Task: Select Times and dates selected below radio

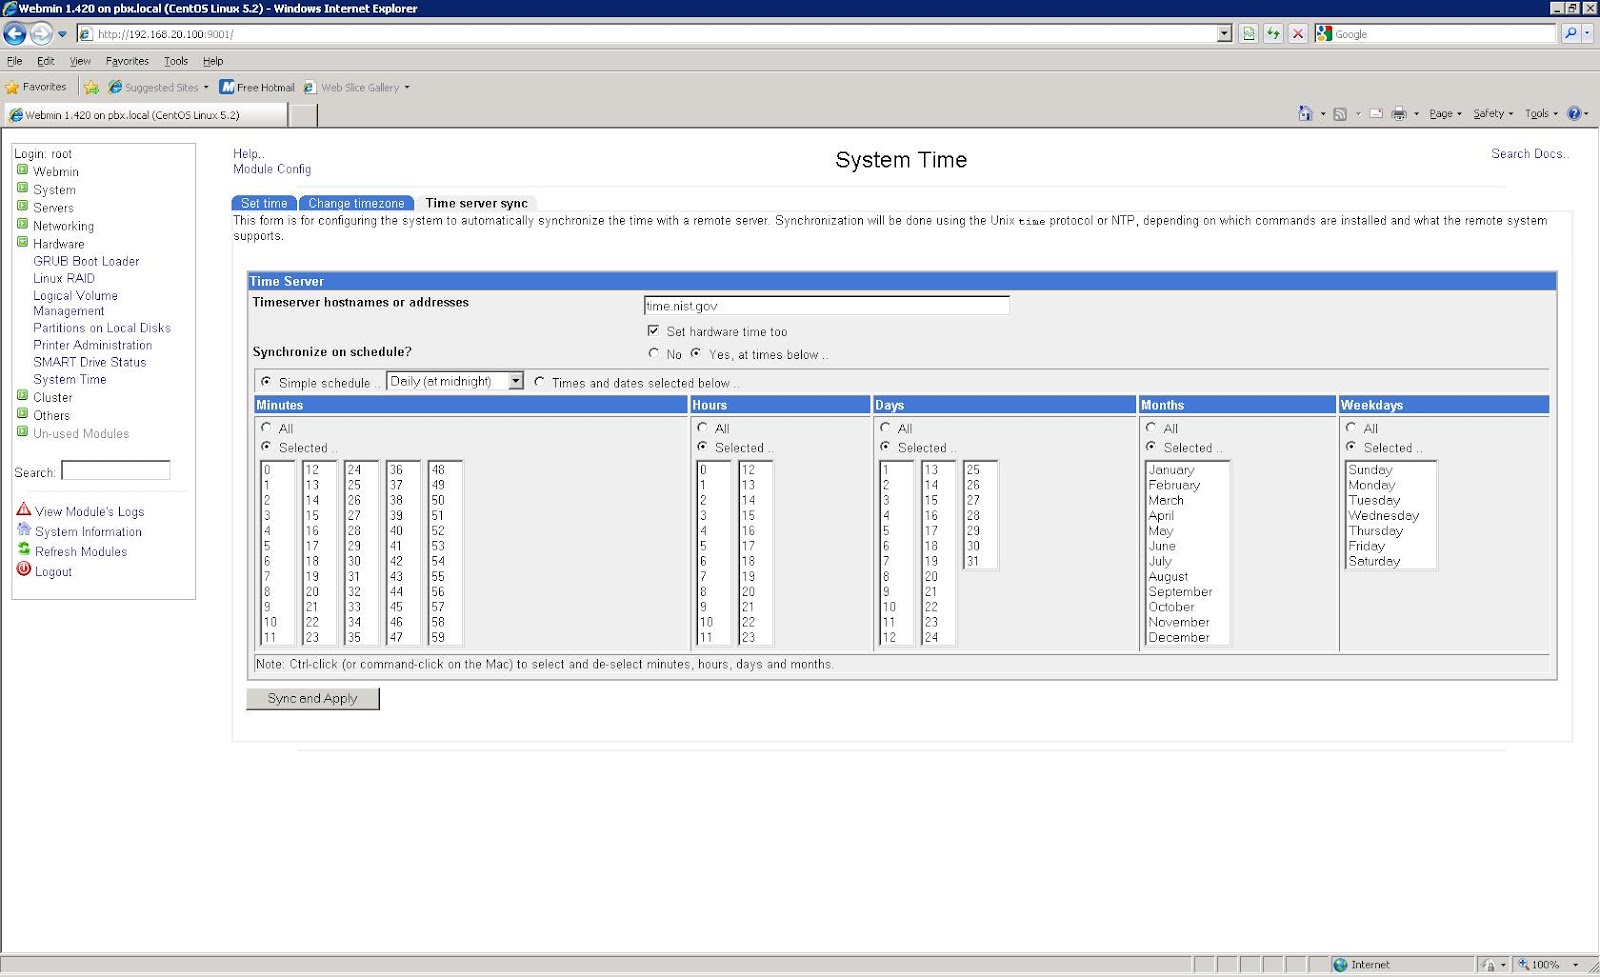Action: pyautogui.click(x=539, y=381)
